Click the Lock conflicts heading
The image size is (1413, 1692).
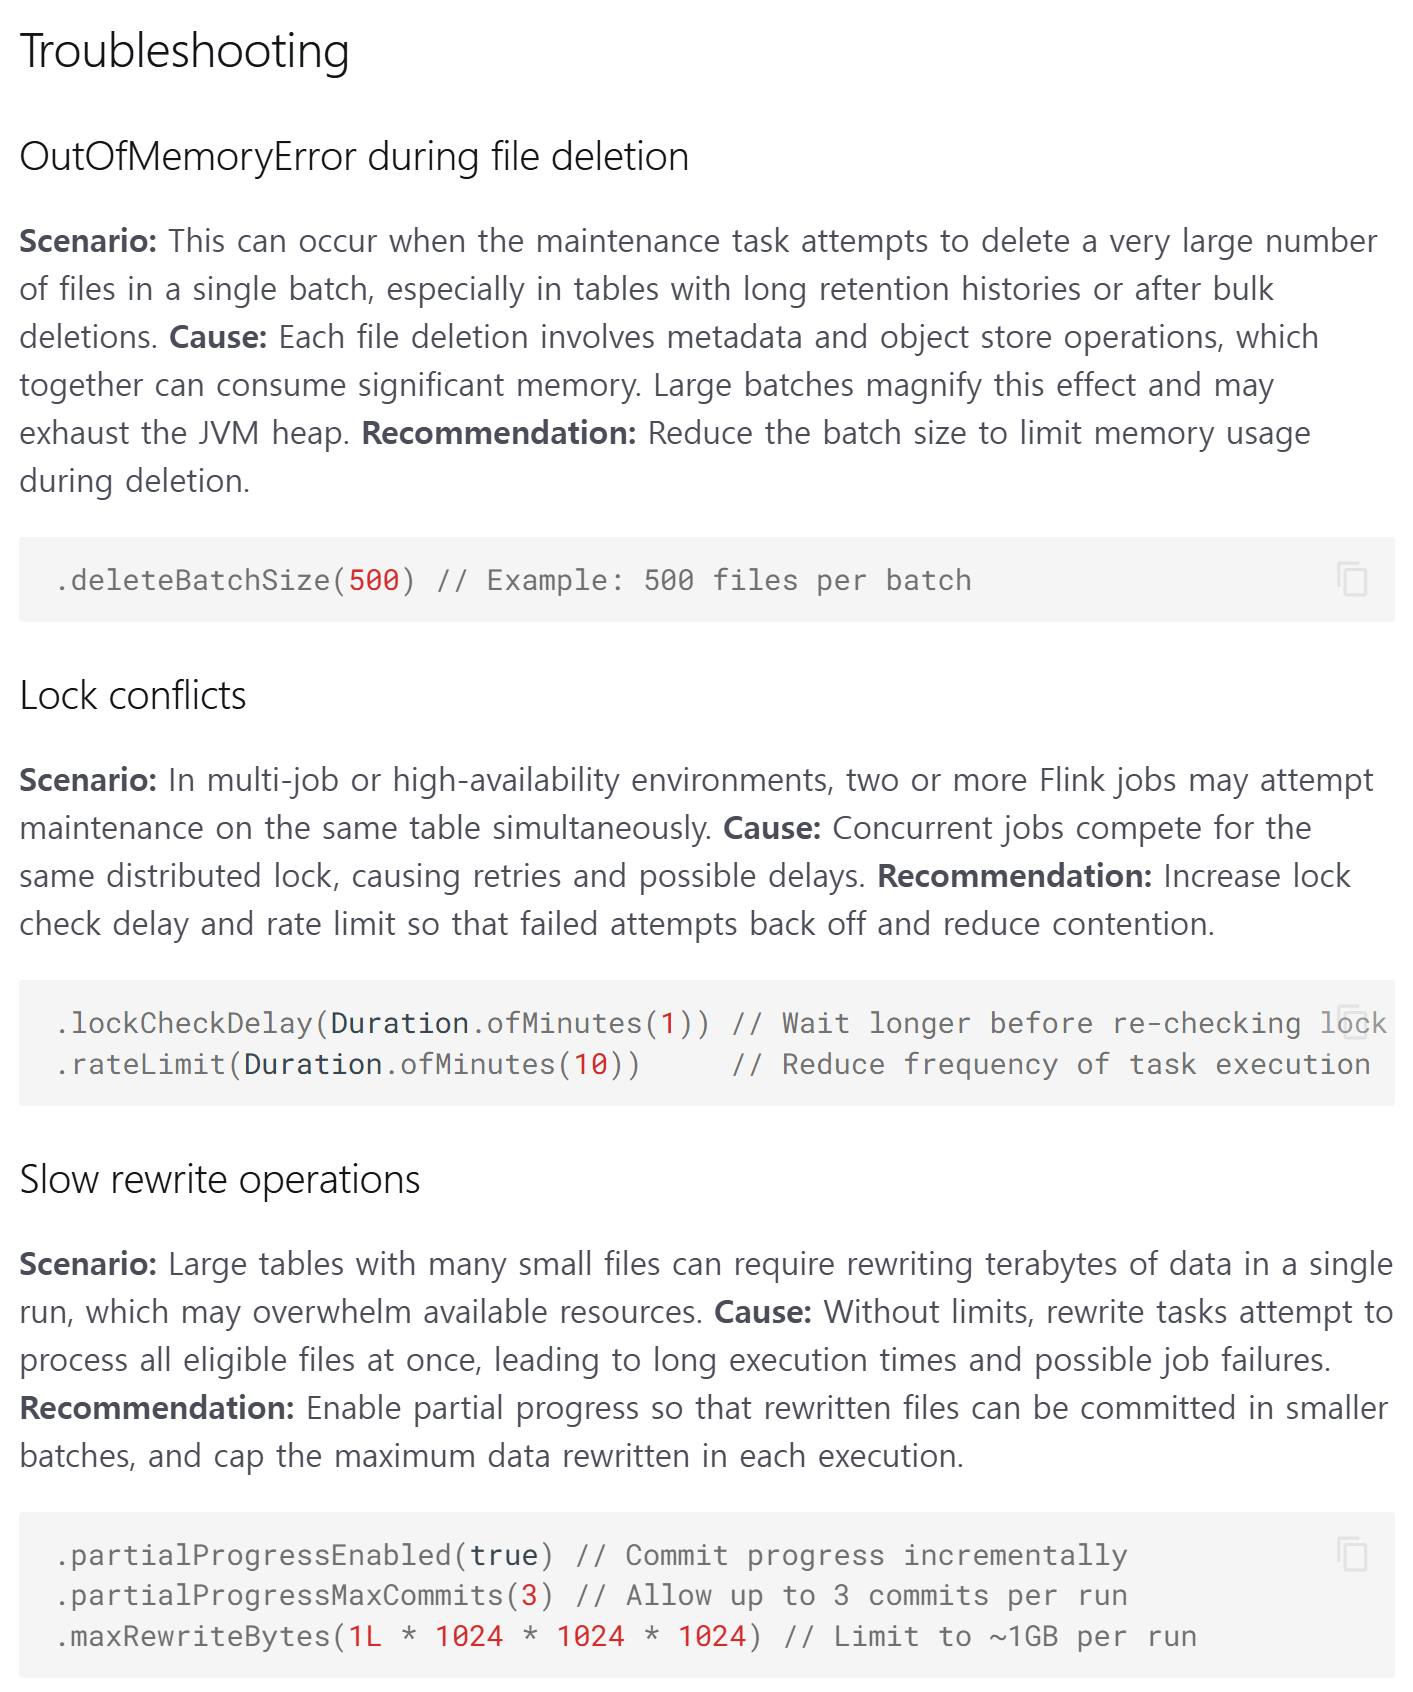133,696
